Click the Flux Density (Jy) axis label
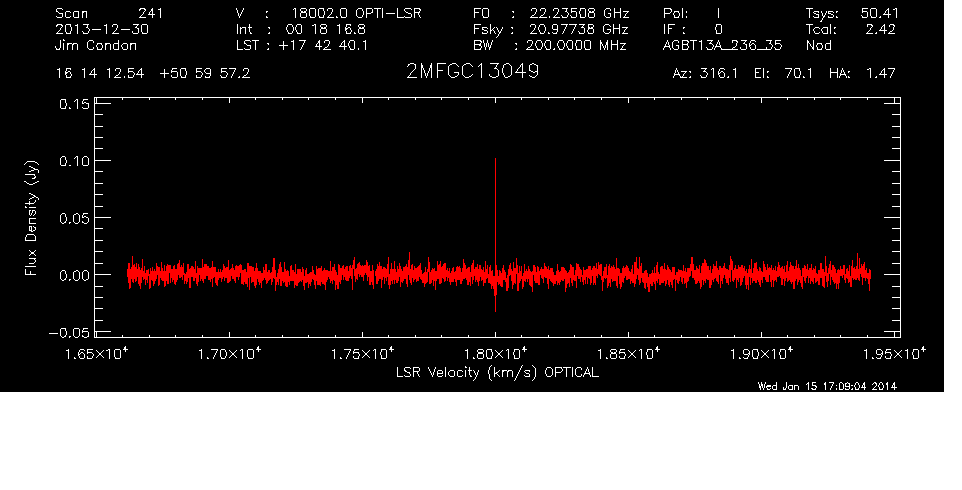962x490 pixels. pyautogui.click(x=31, y=218)
